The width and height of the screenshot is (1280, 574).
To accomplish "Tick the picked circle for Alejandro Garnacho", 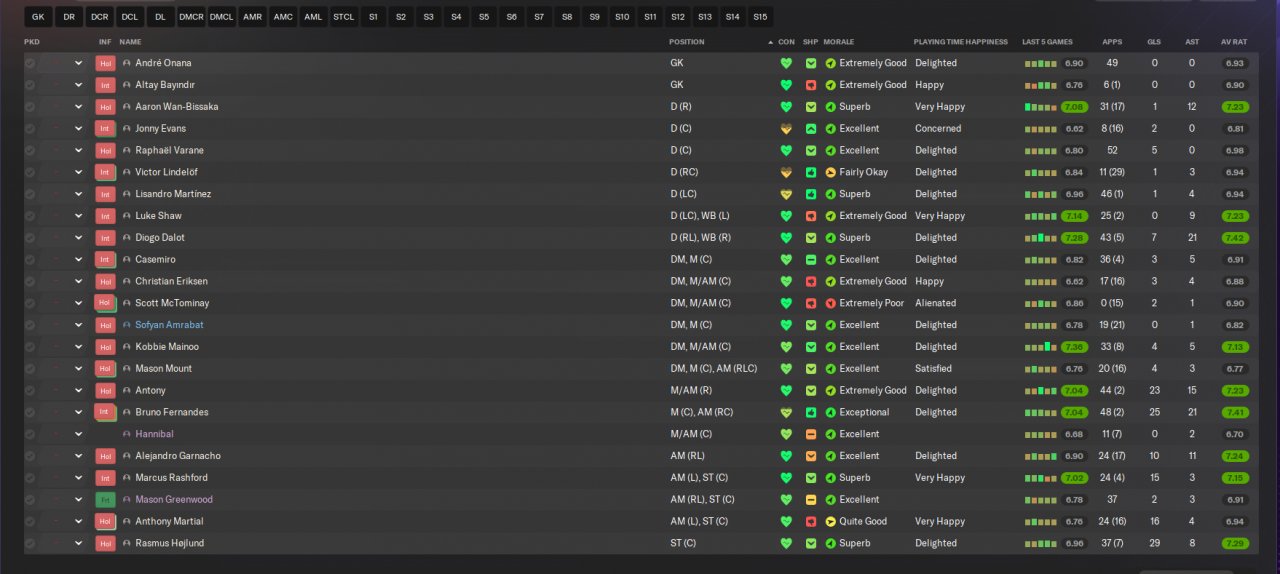I will (x=30, y=456).
